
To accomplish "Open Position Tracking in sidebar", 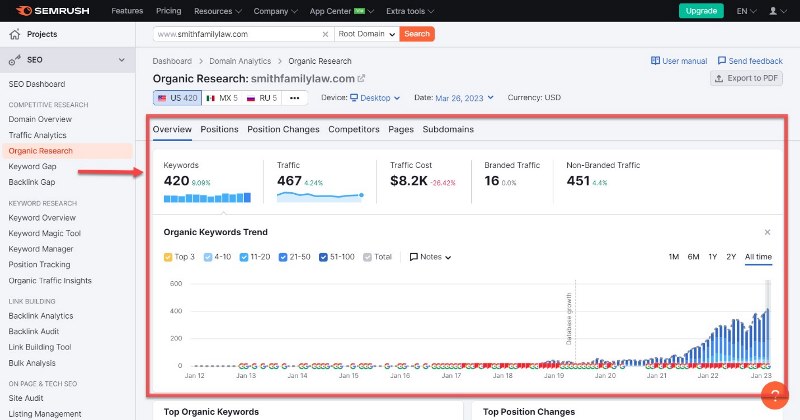I will [x=39, y=264].
